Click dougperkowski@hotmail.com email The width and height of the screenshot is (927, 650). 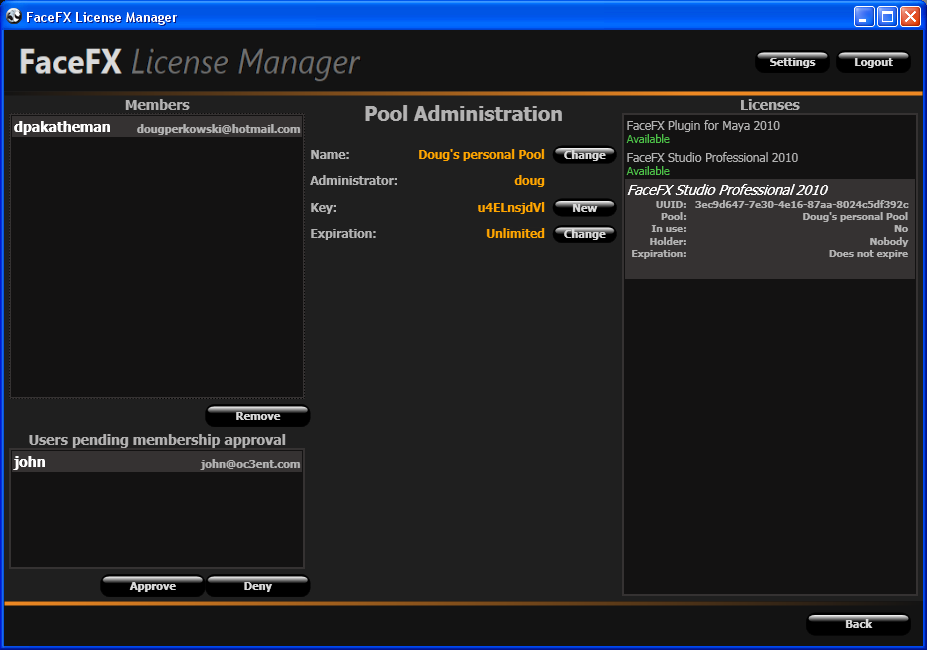(x=218, y=129)
